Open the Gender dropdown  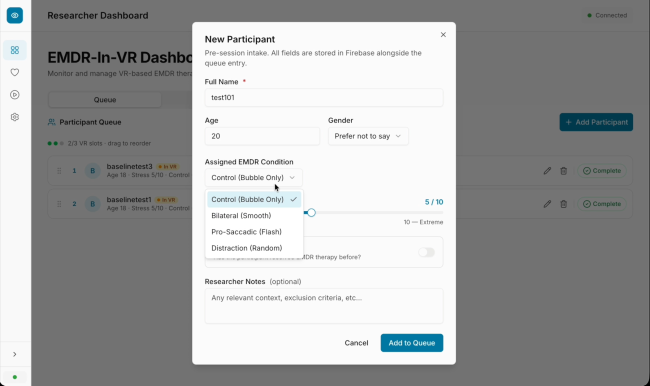click(368, 136)
